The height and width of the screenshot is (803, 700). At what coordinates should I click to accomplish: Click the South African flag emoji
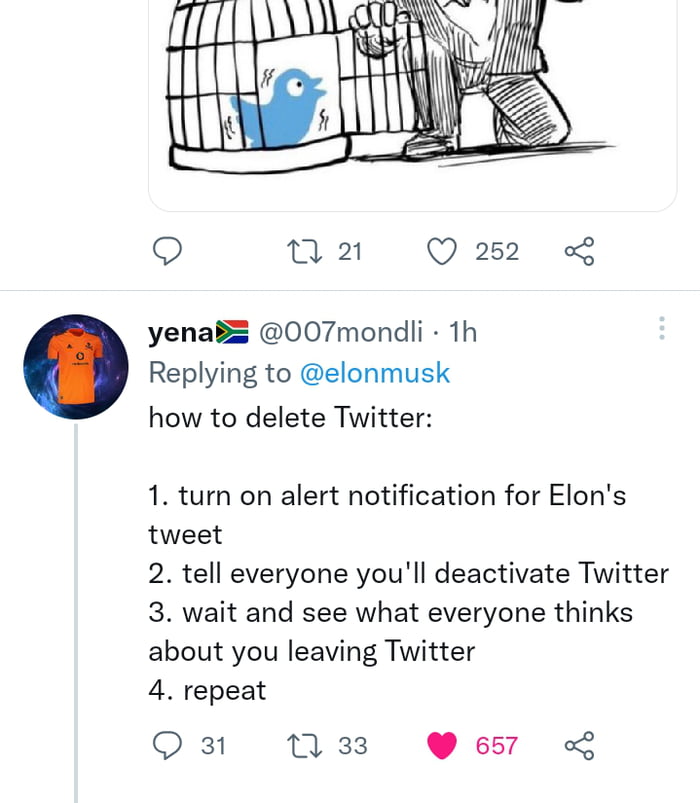coord(233,332)
